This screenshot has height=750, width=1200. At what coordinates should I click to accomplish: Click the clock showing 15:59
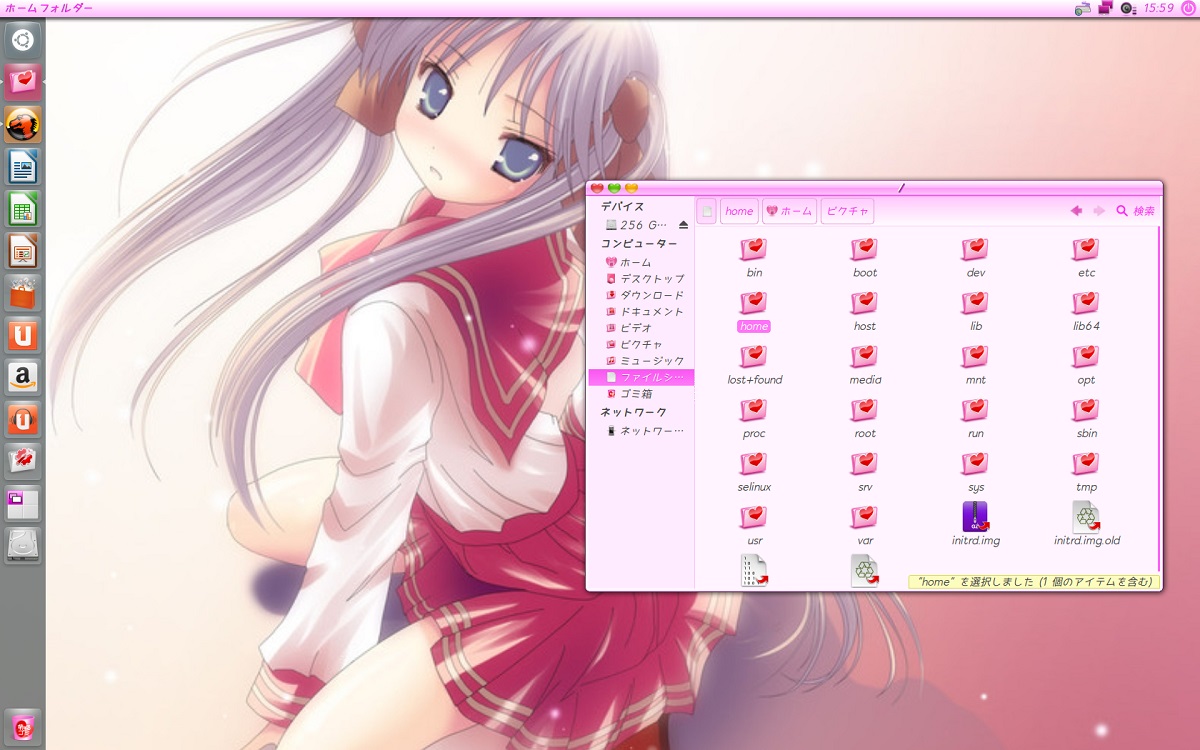1158,8
